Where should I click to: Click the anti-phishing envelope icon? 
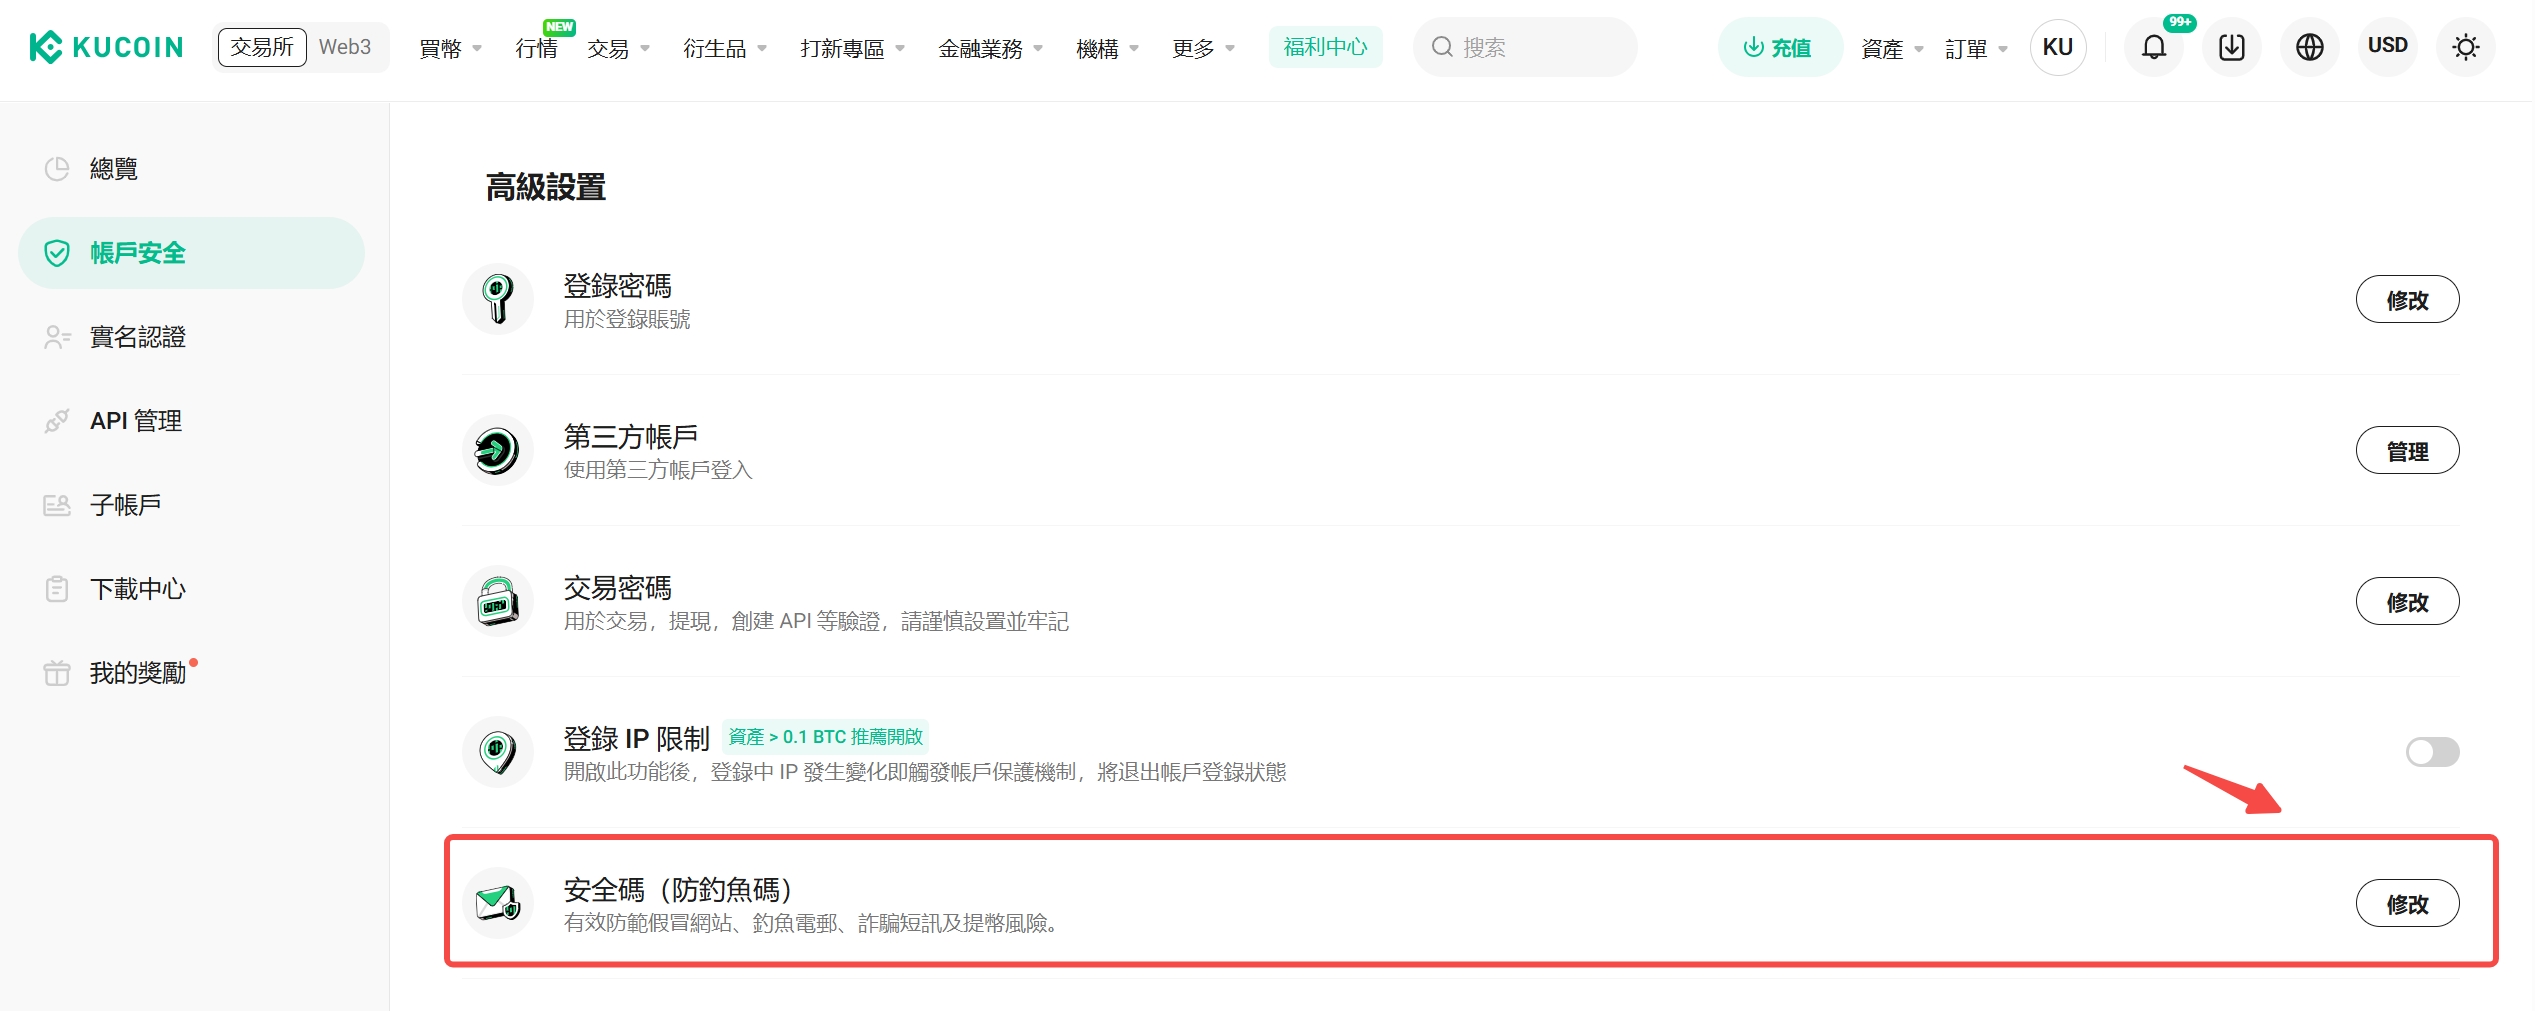pyautogui.click(x=497, y=903)
